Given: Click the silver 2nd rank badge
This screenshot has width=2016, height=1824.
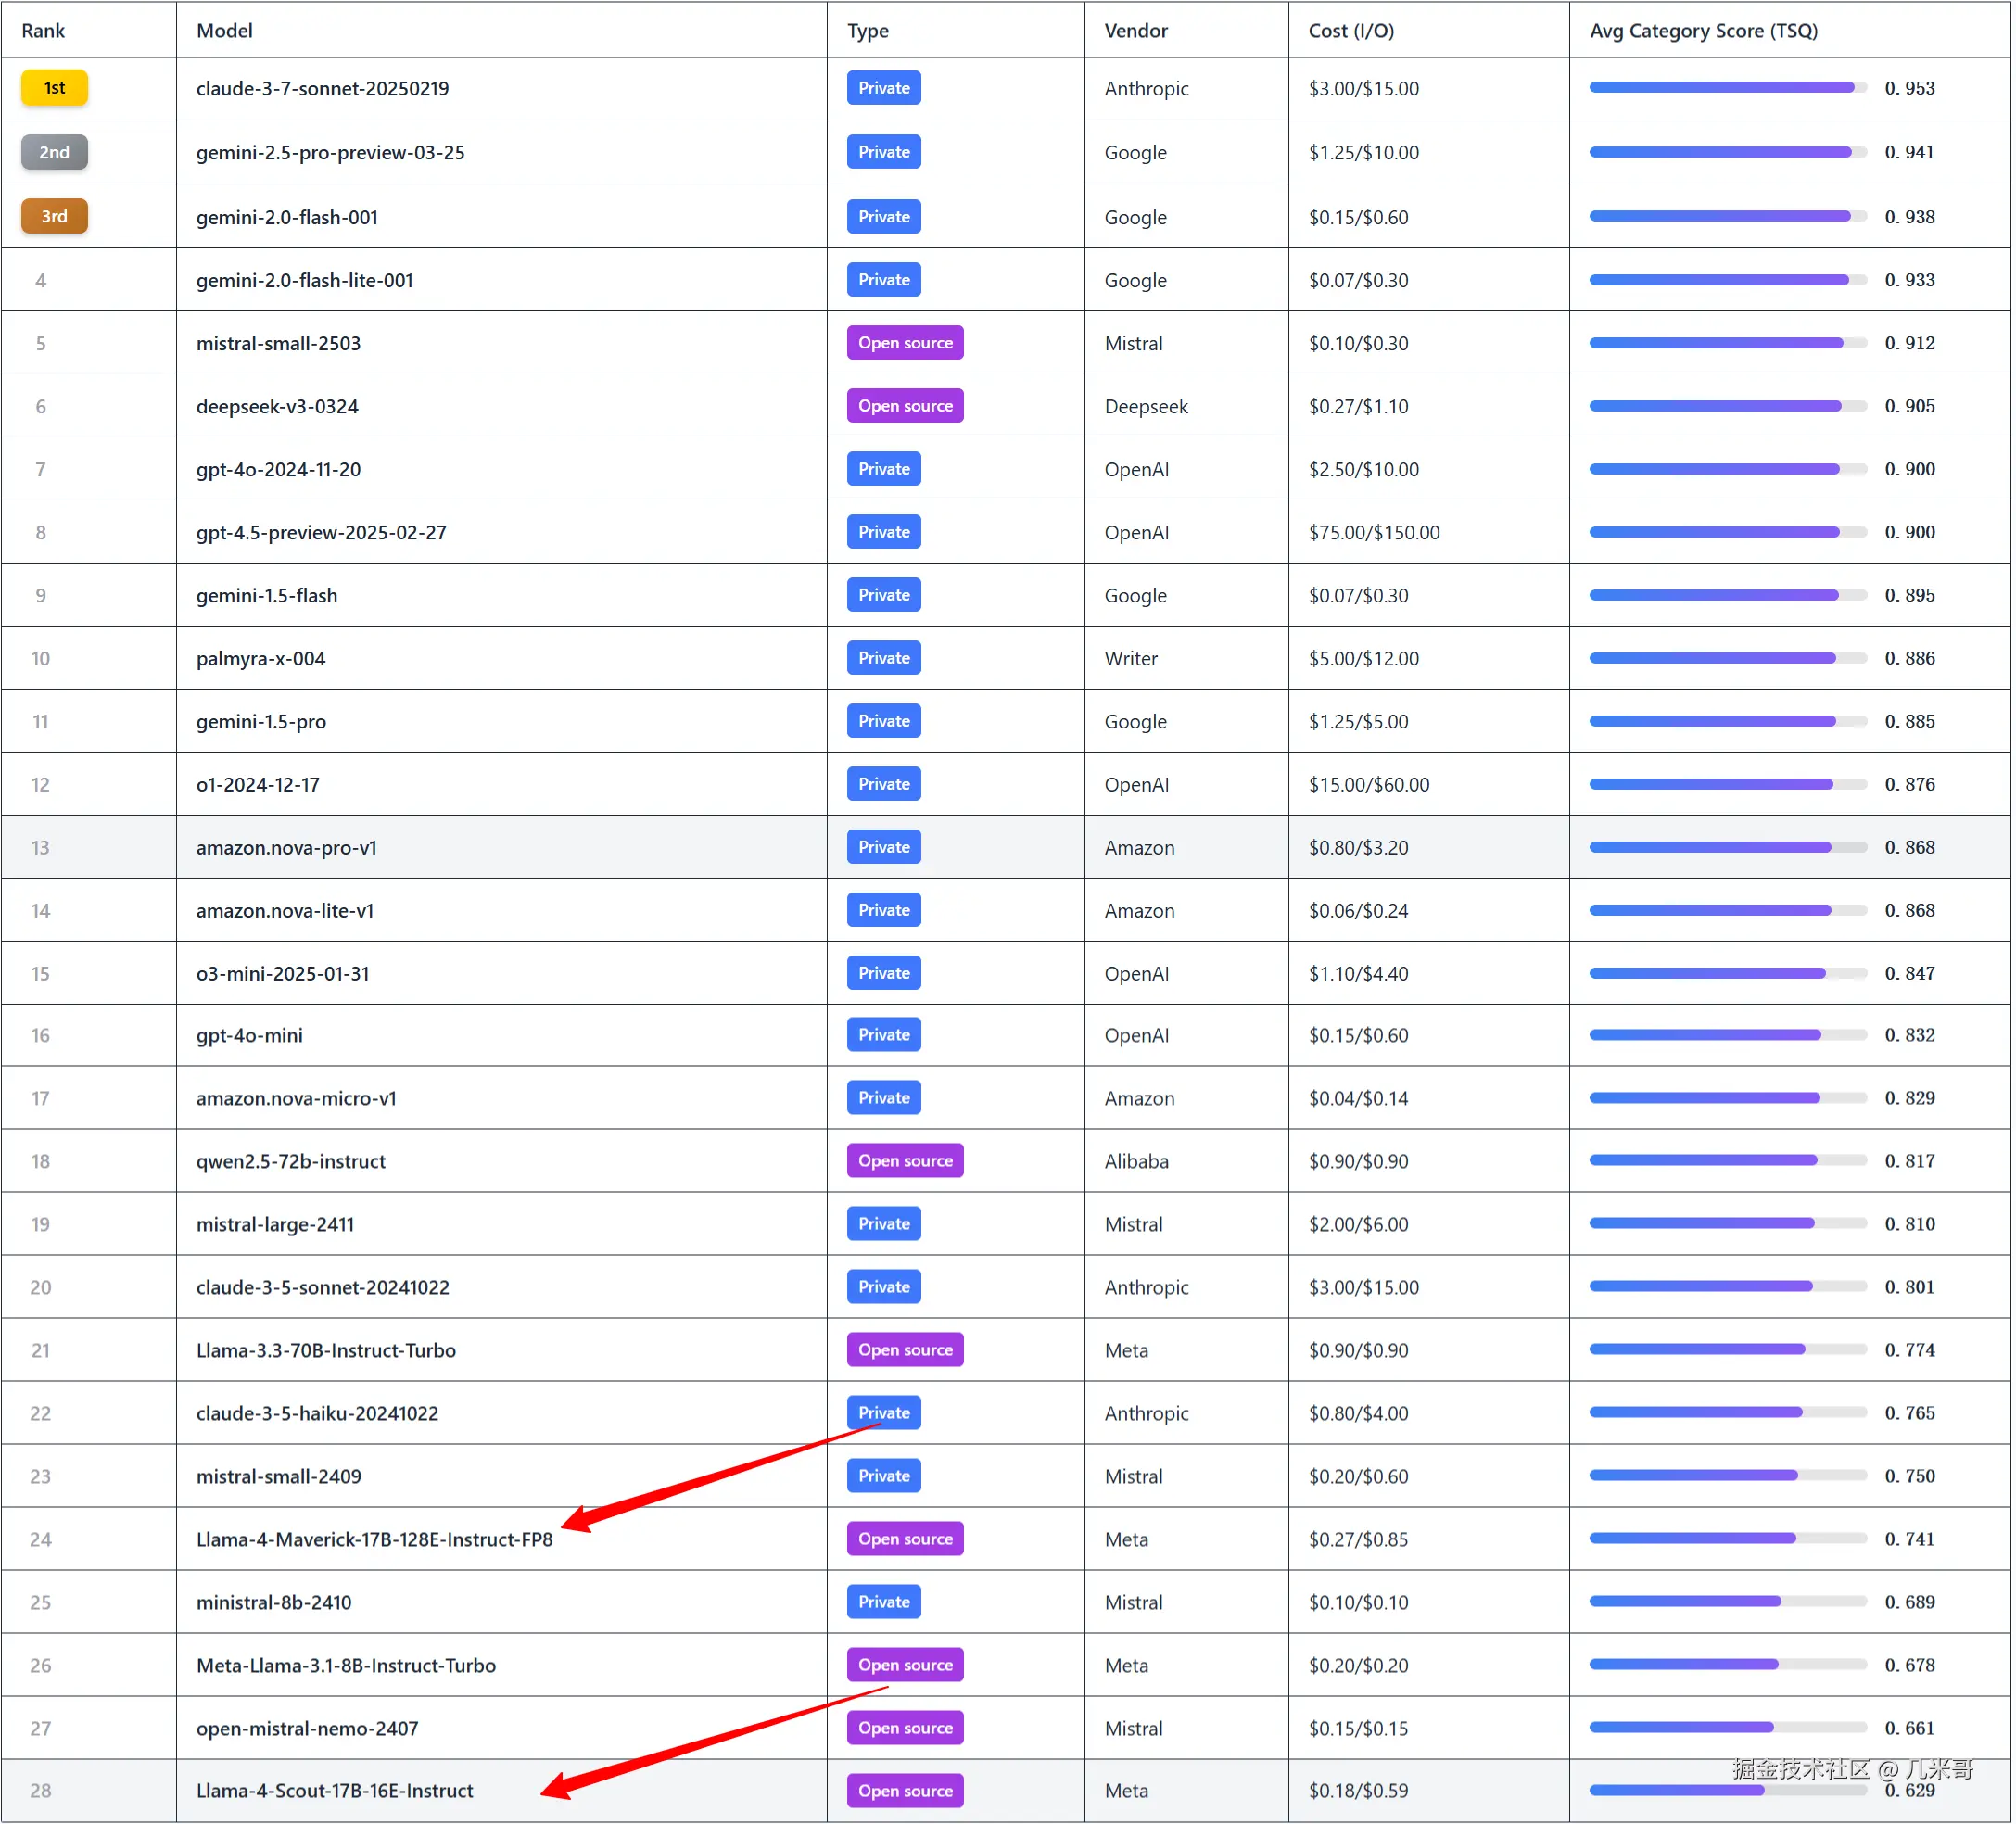Looking at the screenshot, I should pyautogui.click(x=54, y=152).
